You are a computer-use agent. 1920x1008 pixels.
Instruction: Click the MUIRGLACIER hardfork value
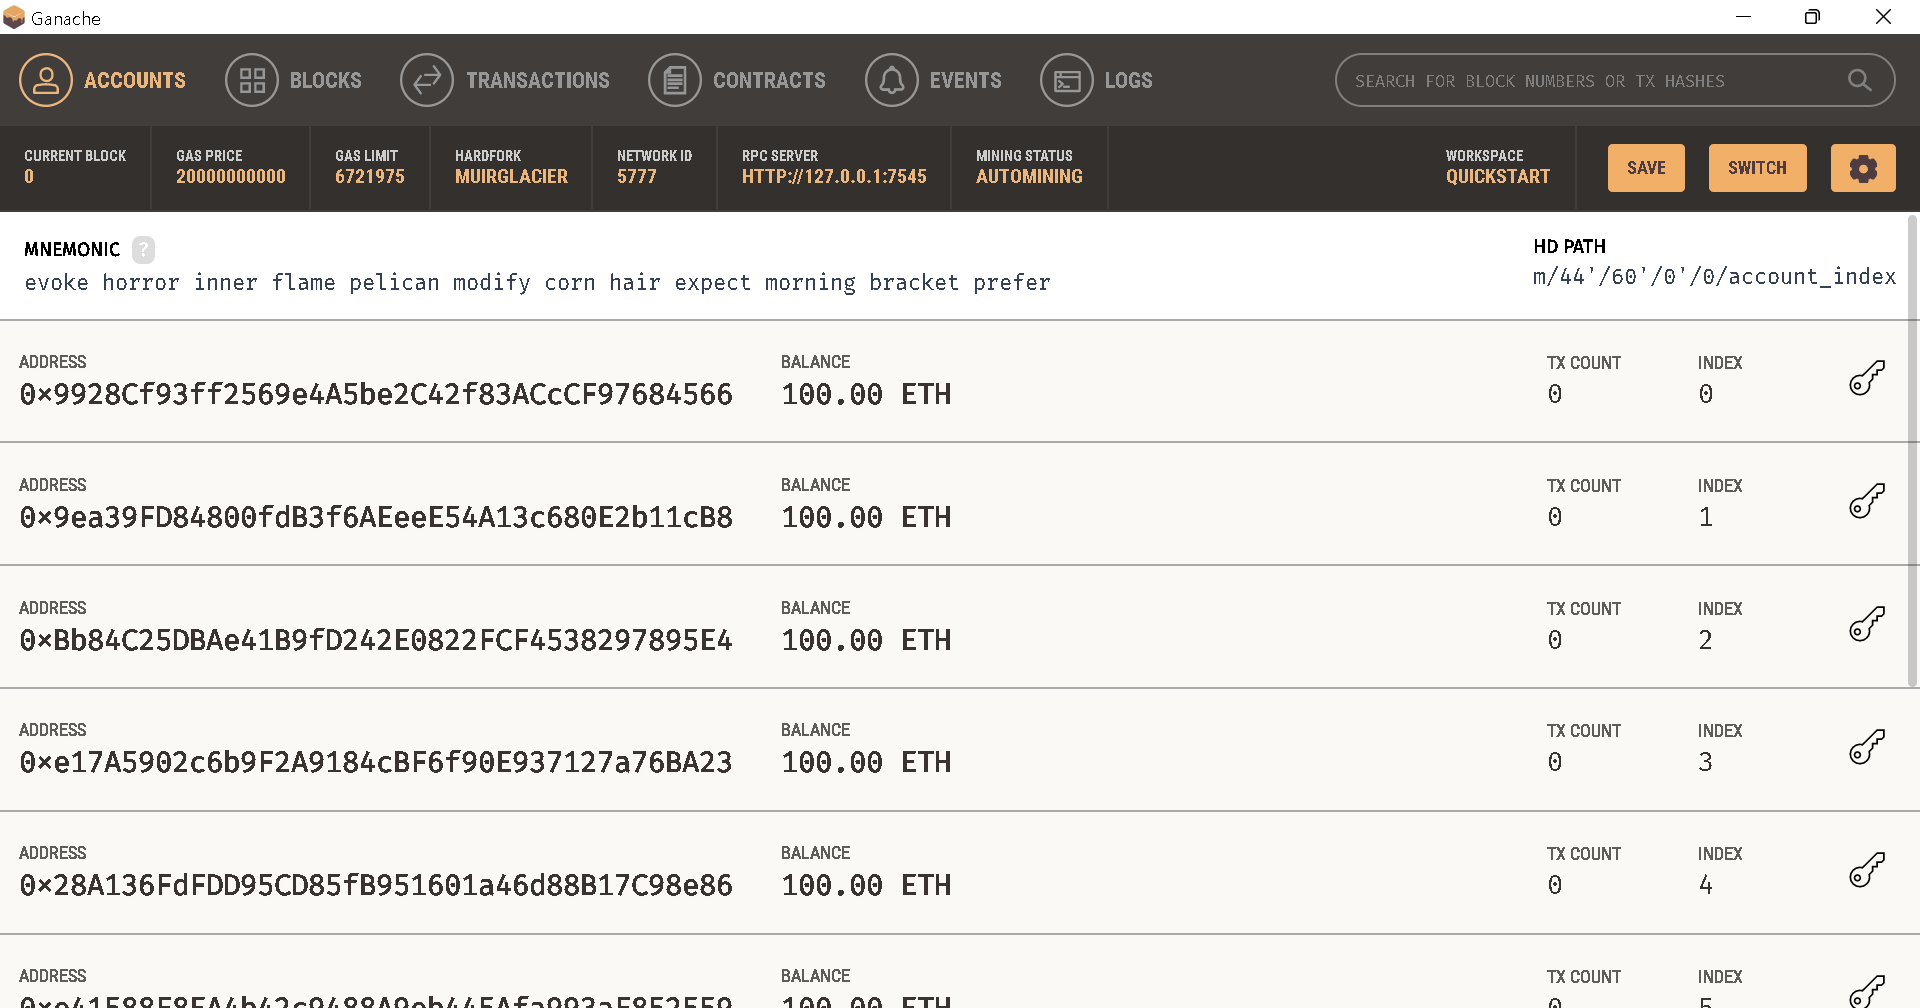pos(511,177)
